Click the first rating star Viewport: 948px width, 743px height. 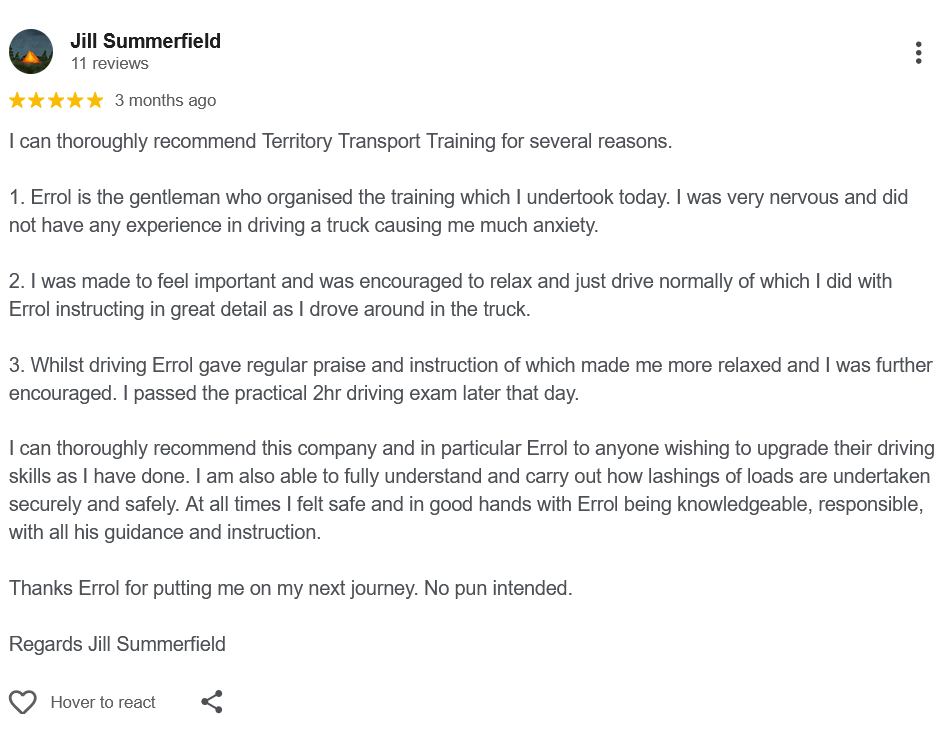[18, 100]
